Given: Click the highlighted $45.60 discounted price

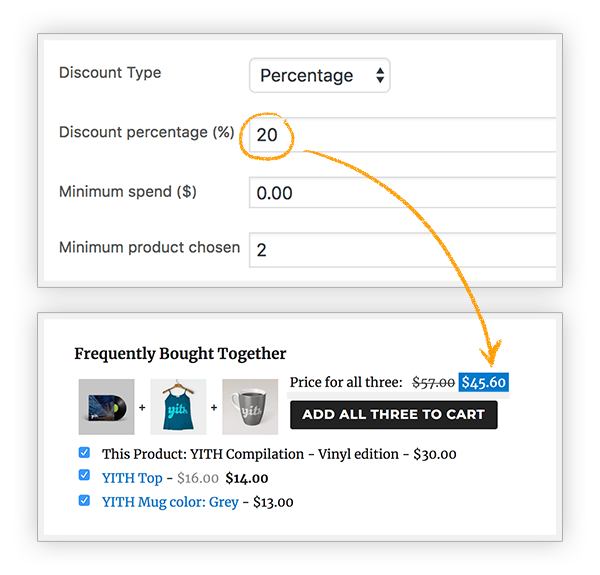Looking at the screenshot, I should point(484,382).
